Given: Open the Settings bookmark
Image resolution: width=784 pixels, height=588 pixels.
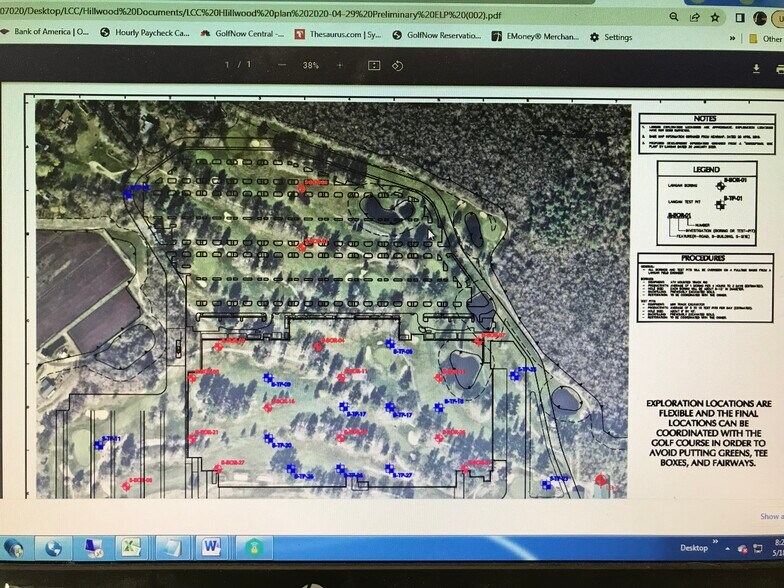Looking at the screenshot, I should click(x=611, y=37).
